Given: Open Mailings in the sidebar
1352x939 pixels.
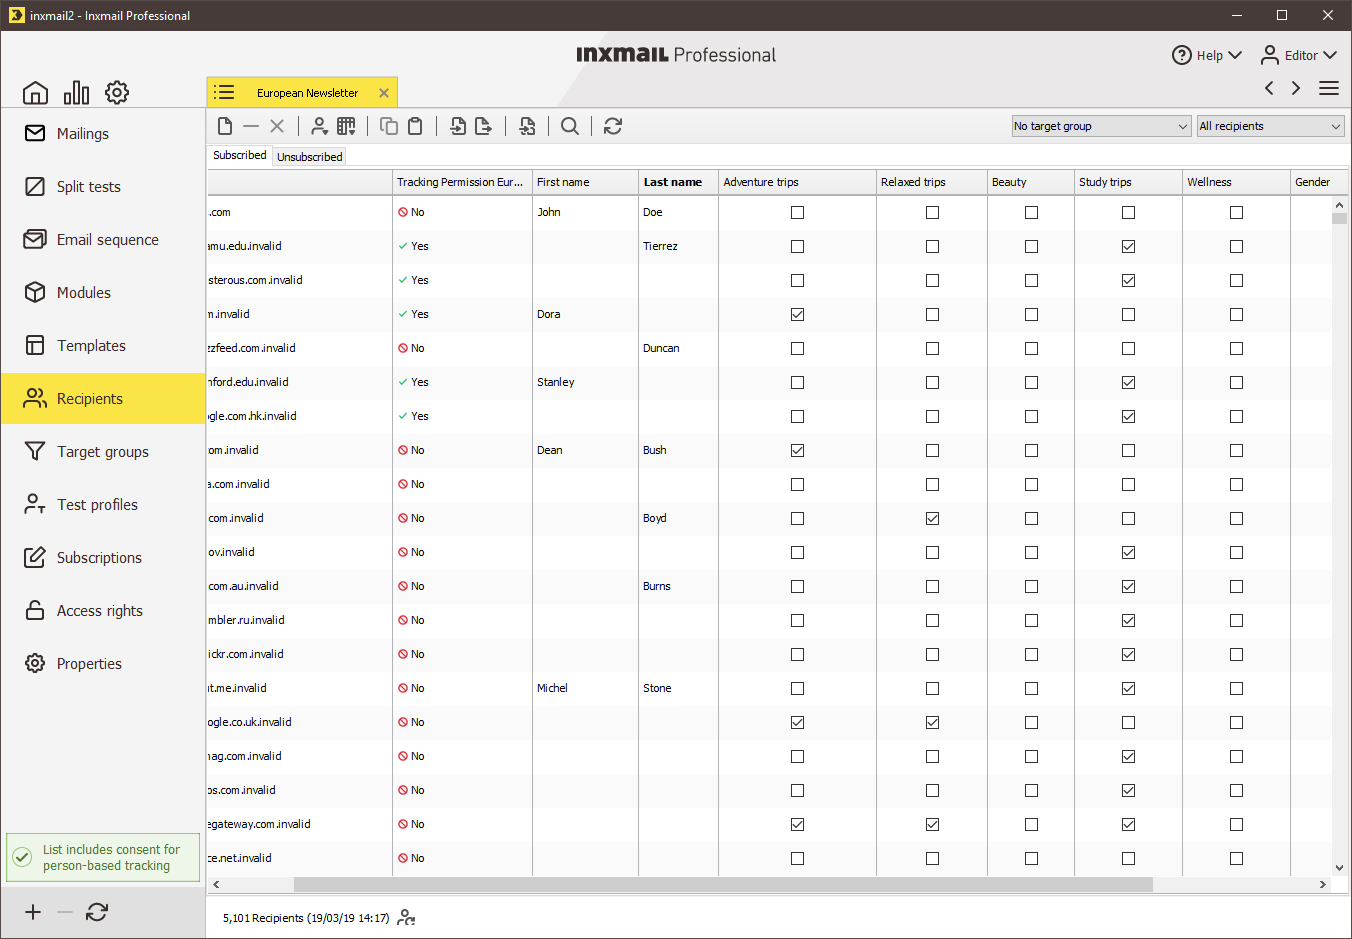Looking at the screenshot, I should 103,133.
